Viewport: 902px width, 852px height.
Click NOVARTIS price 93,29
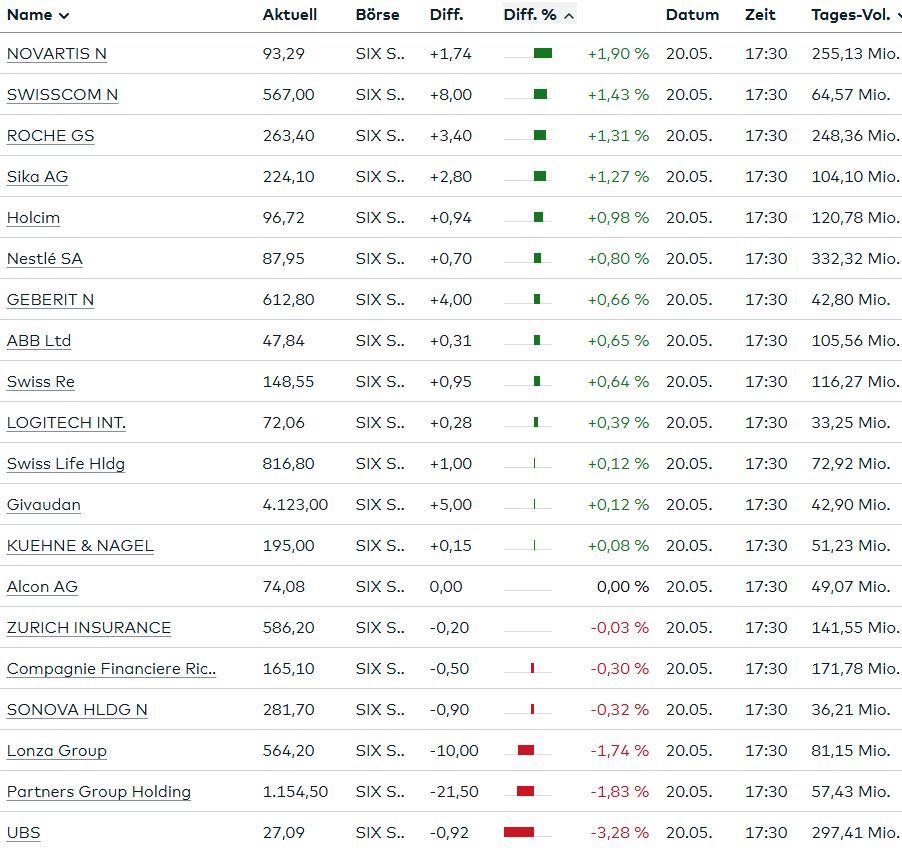tap(284, 54)
